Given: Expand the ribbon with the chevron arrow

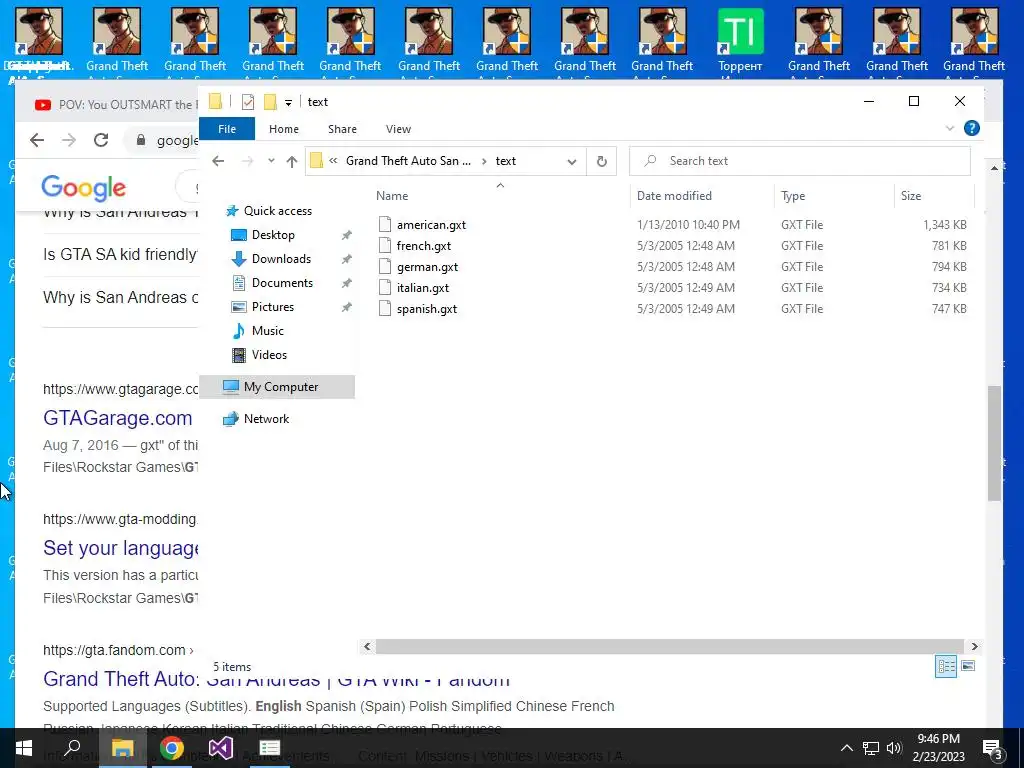Looking at the screenshot, I should (950, 128).
